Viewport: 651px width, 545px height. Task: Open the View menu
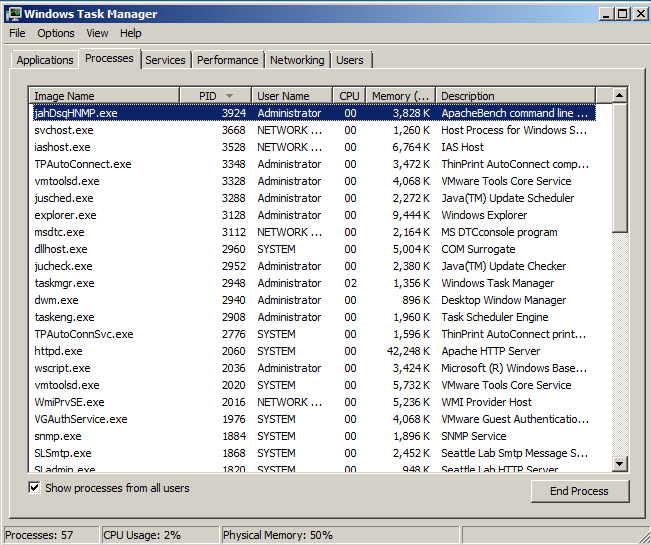pos(97,33)
